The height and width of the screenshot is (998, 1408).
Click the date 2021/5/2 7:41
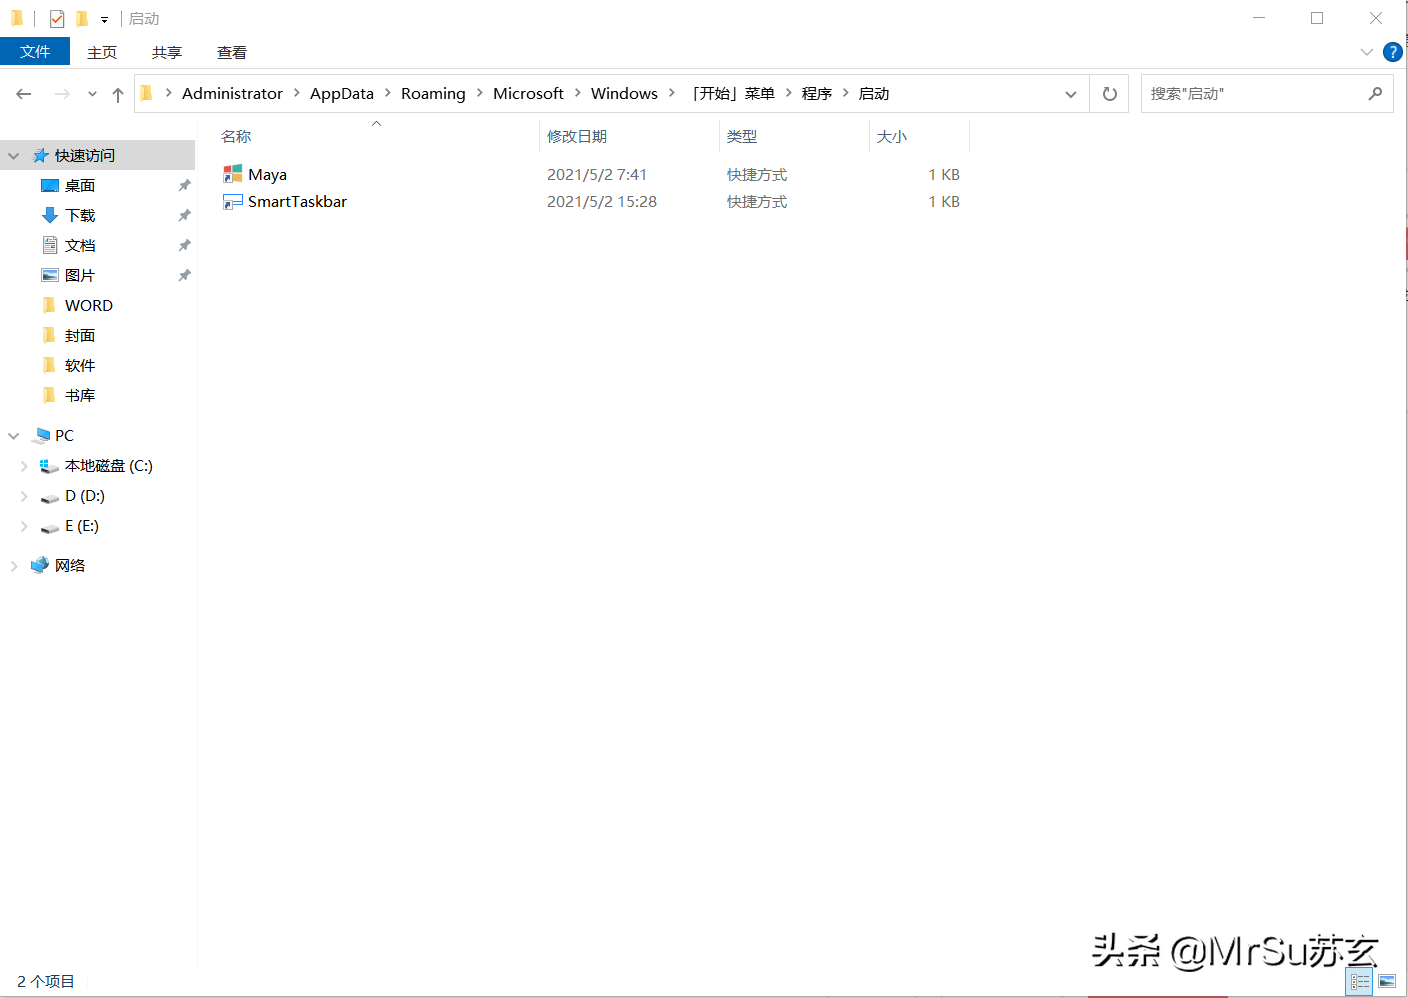point(597,174)
